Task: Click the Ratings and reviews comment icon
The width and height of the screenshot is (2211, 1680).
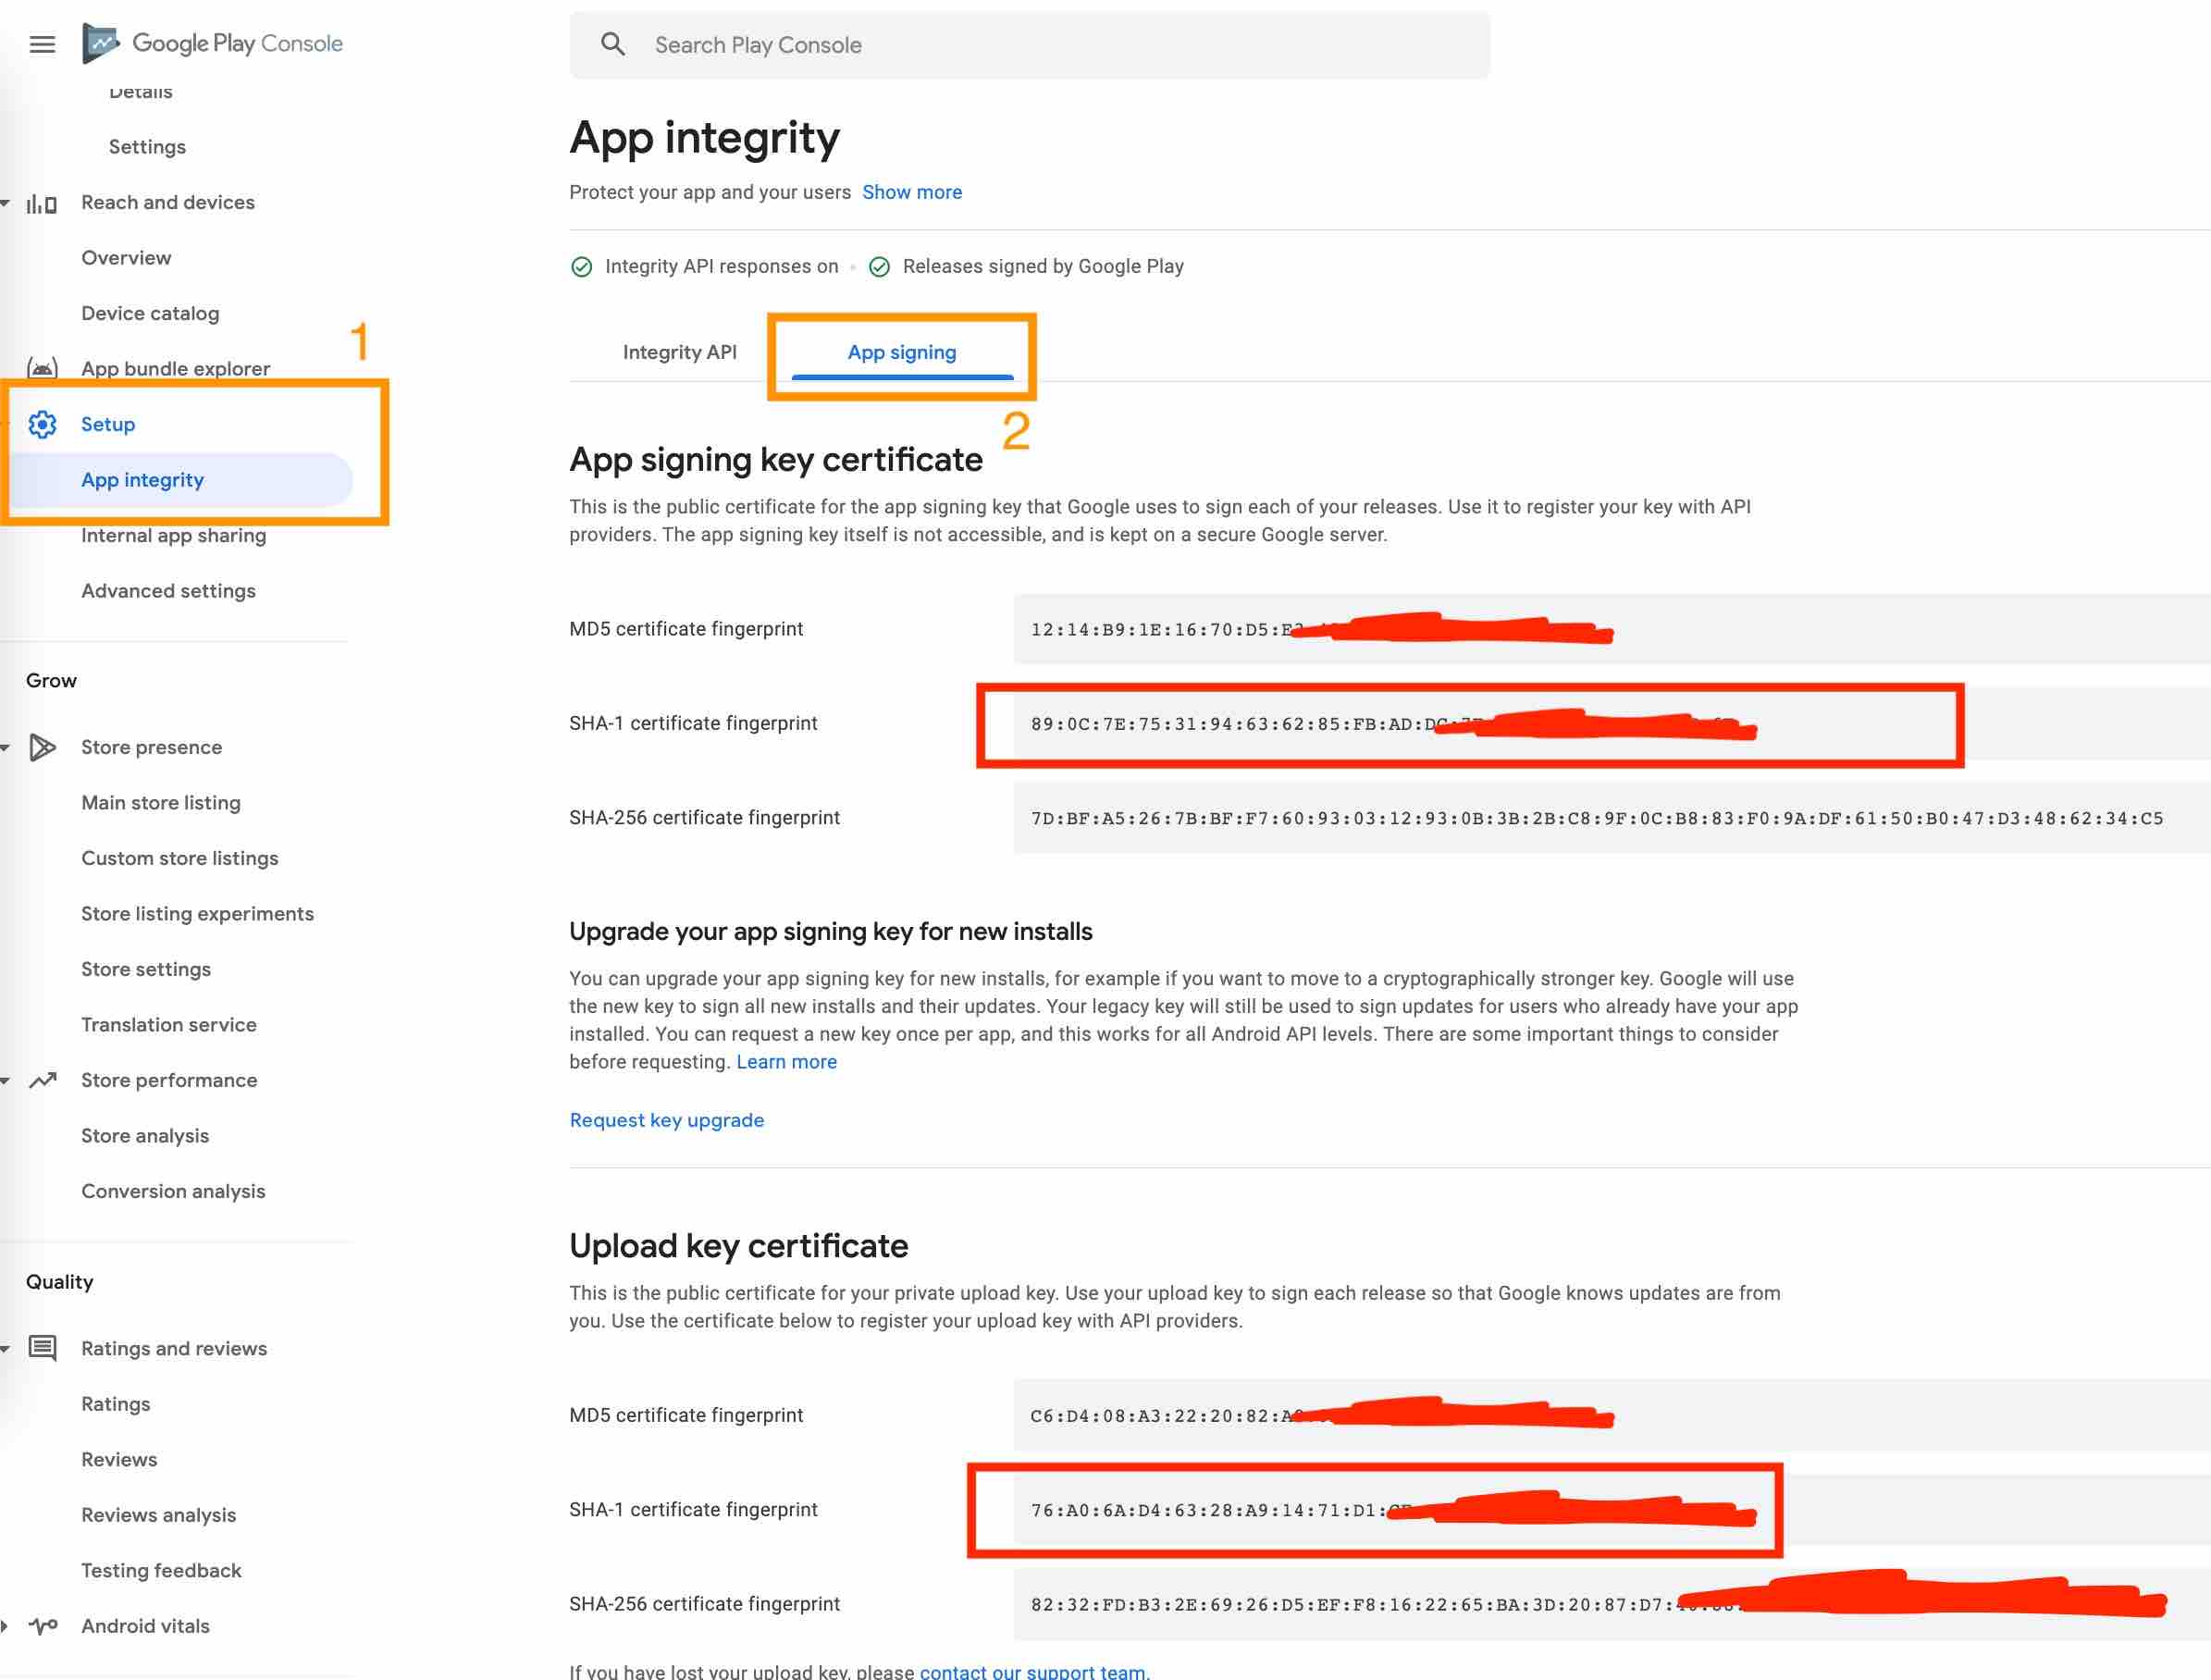Action: pos(42,1349)
